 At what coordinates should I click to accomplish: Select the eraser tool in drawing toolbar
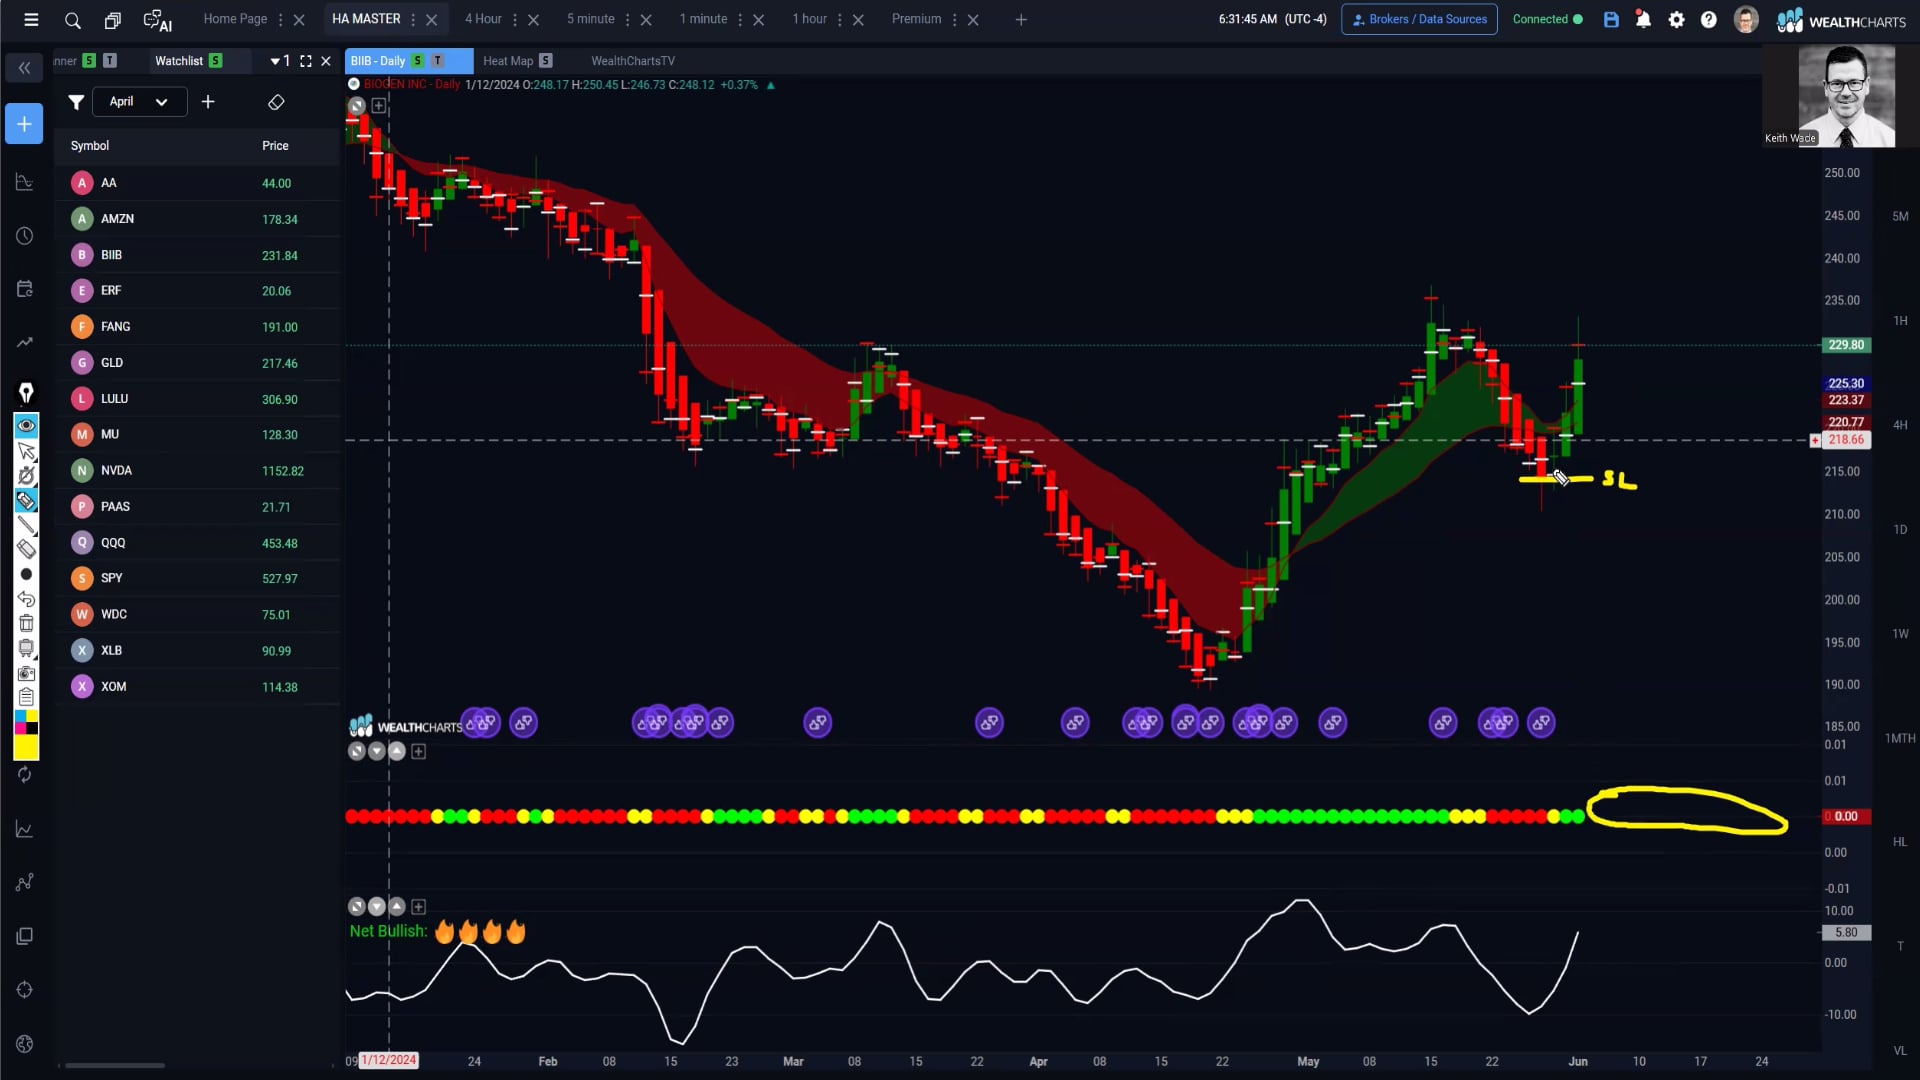26,549
